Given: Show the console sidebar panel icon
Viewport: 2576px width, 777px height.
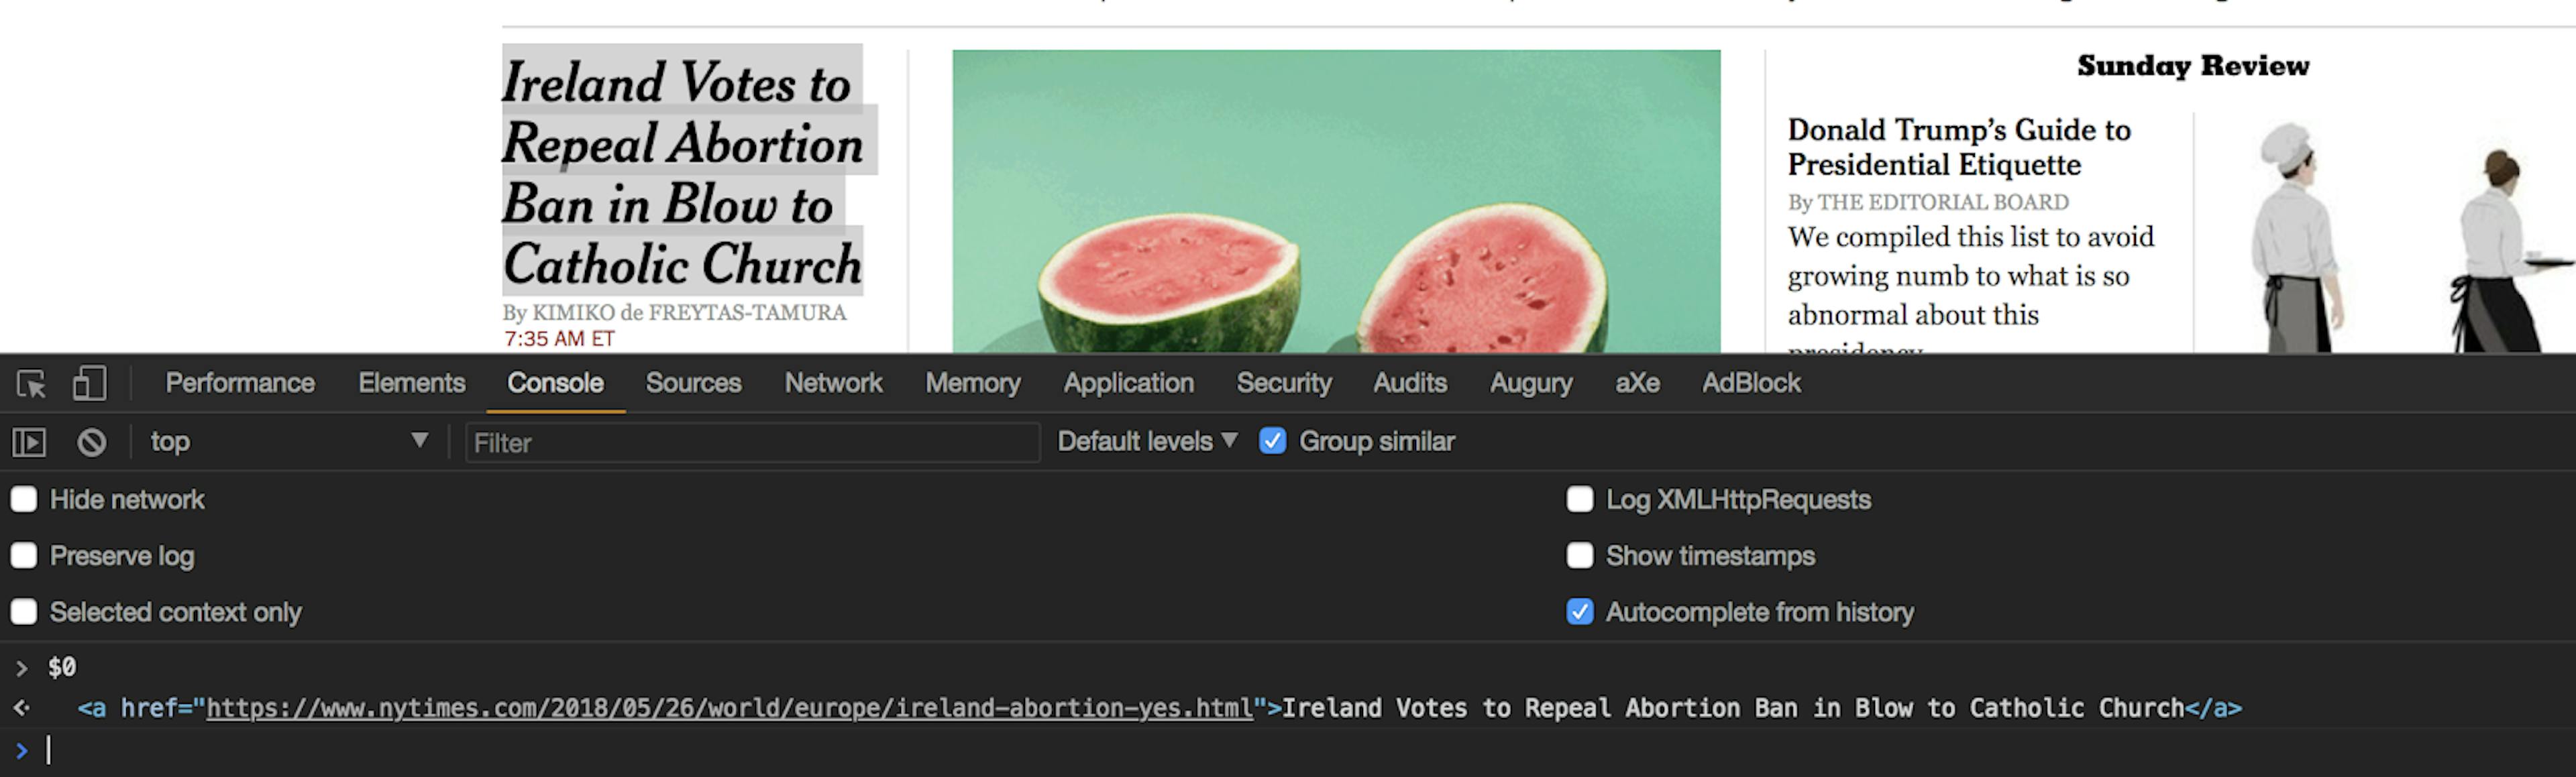Looking at the screenshot, I should 29,442.
